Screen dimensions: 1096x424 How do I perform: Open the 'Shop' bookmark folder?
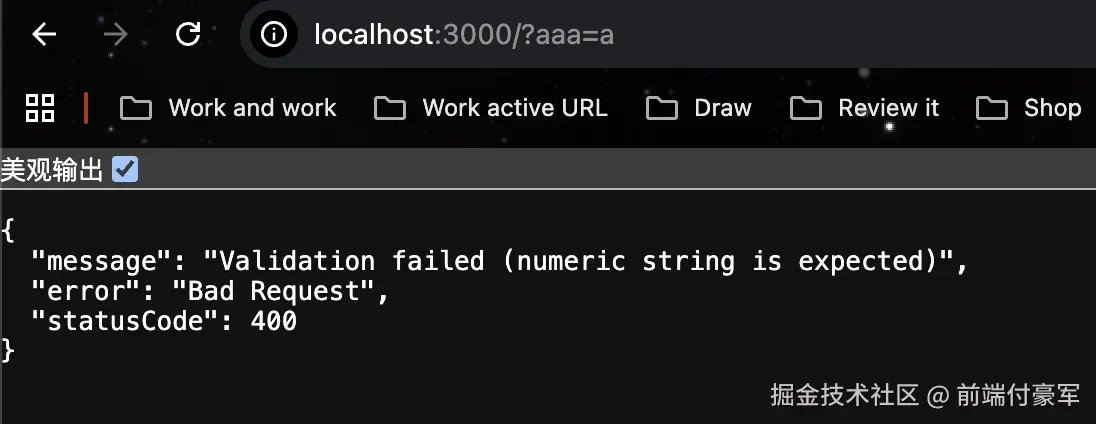pyautogui.click(x=1029, y=108)
